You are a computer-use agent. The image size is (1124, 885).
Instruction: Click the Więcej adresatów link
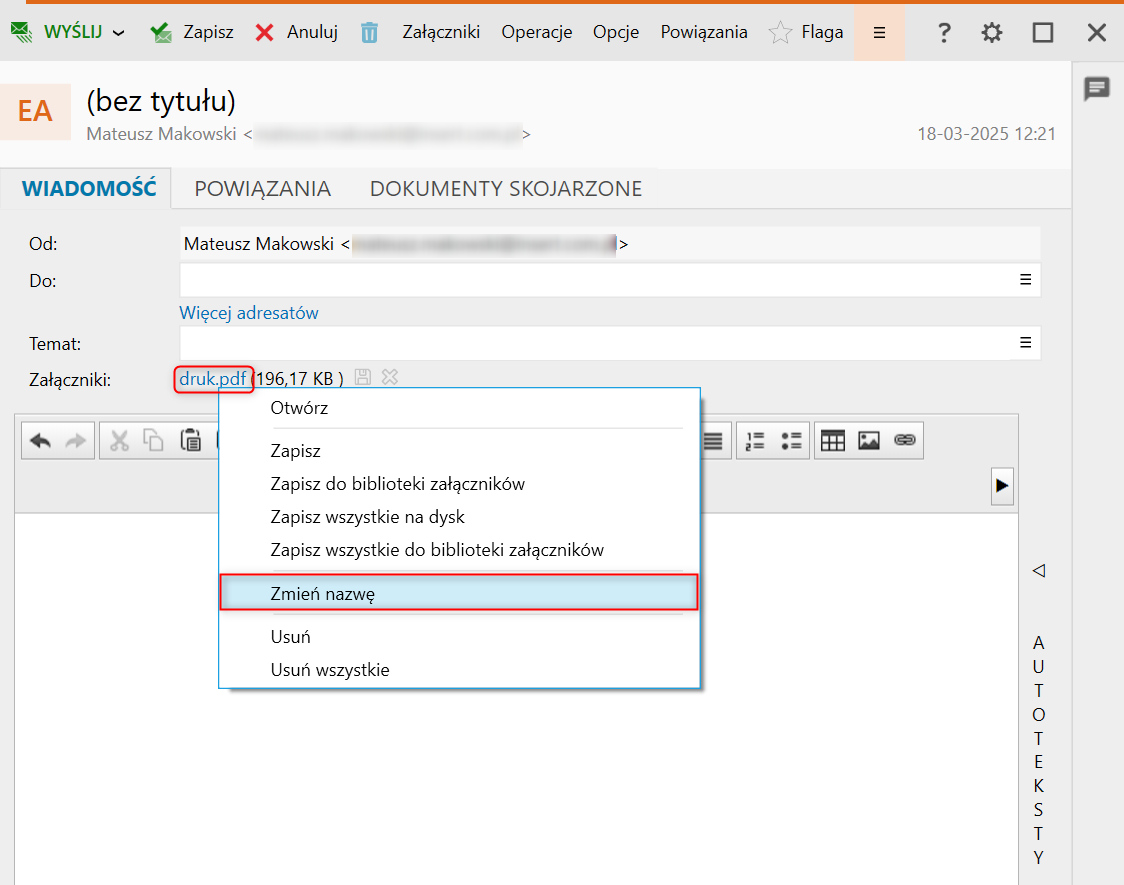point(249,313)
